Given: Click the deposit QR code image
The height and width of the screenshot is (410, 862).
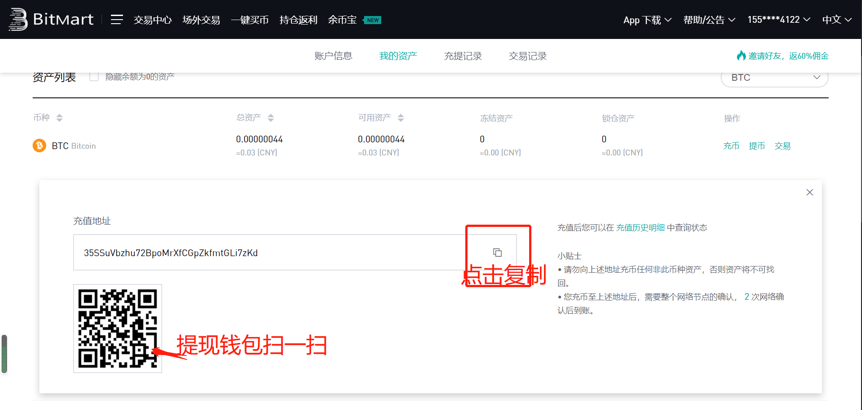Looking at the screenshot, I should pos(118,328).
